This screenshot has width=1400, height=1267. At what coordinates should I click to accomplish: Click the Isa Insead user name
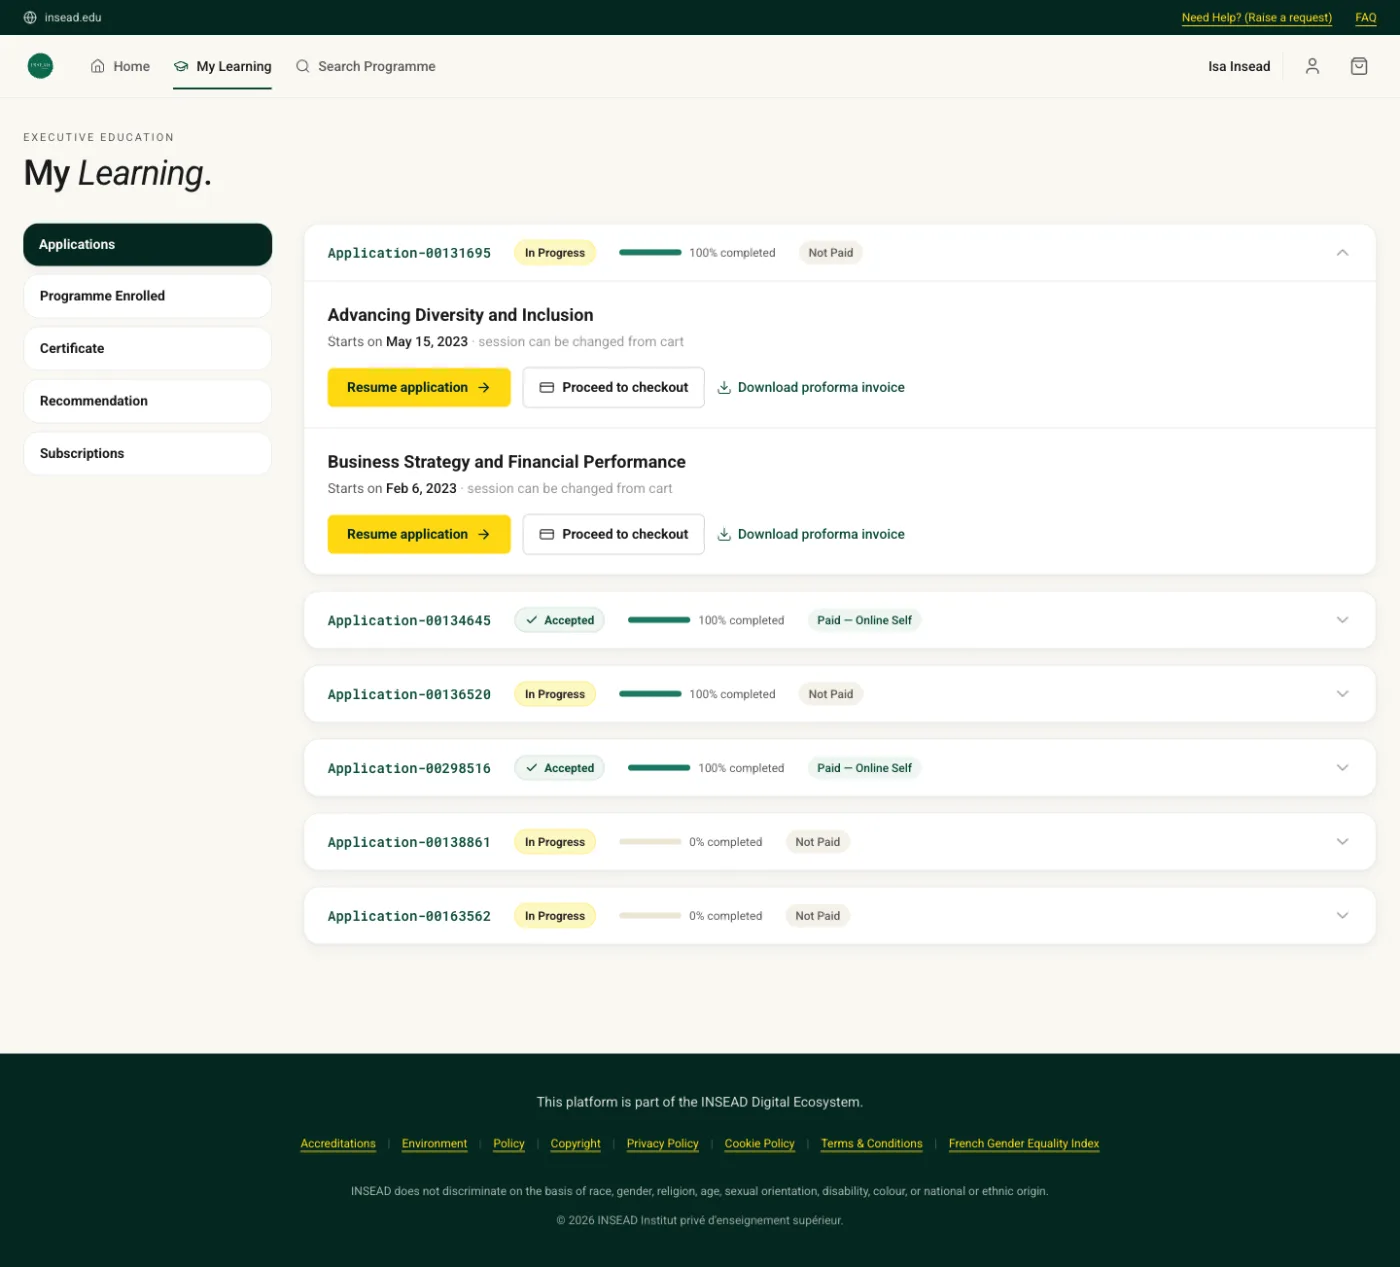pos(1239,66)
